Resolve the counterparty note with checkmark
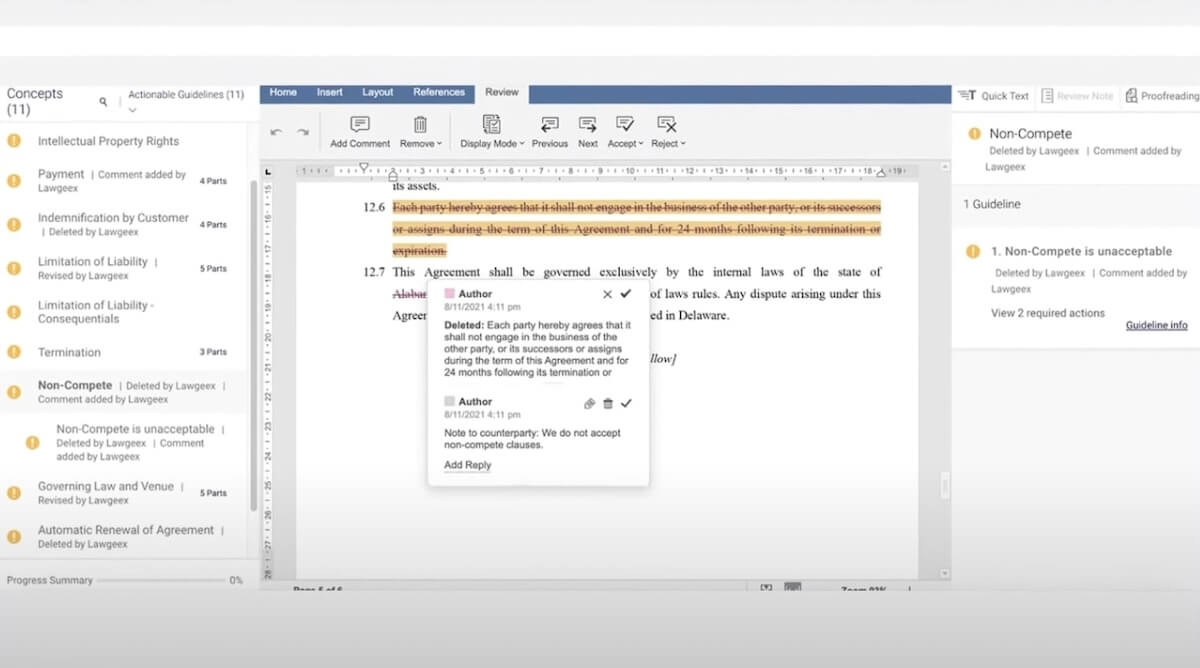This screenshot has width=1200, height=668. click(626, 403)
